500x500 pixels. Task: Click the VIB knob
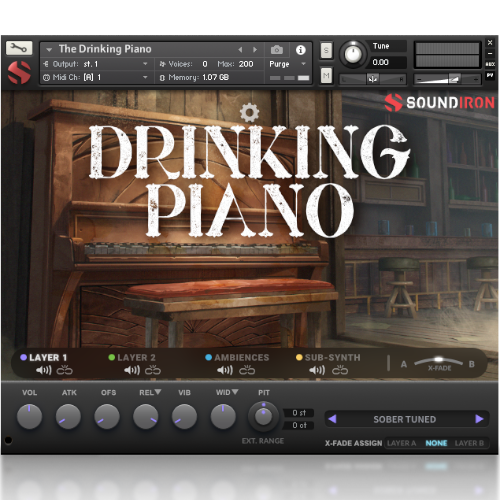pos(184,416)
